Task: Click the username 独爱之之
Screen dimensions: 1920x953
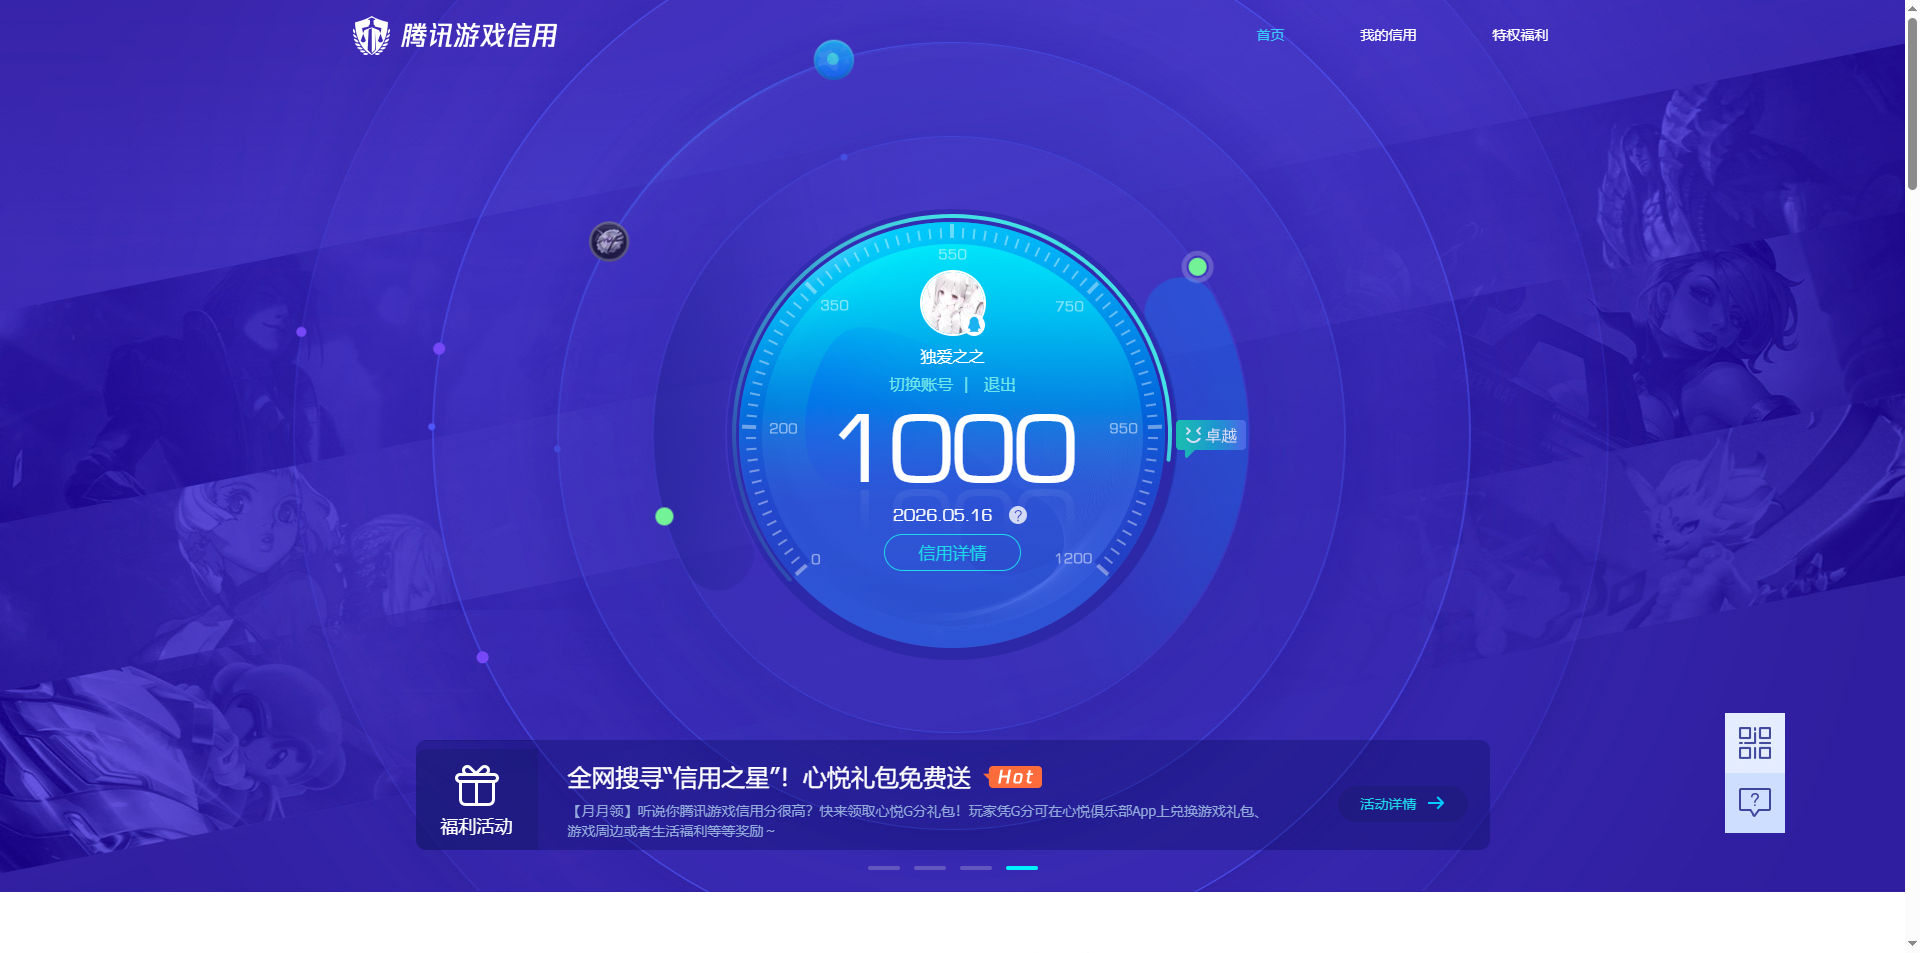Action: click(x=952, y=357)
